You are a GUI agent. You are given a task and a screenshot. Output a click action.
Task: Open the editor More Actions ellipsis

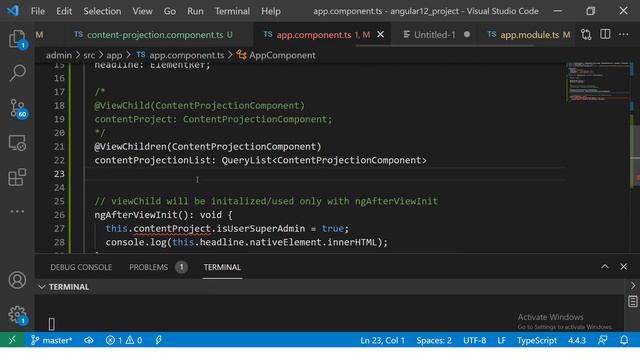point(624,34)
